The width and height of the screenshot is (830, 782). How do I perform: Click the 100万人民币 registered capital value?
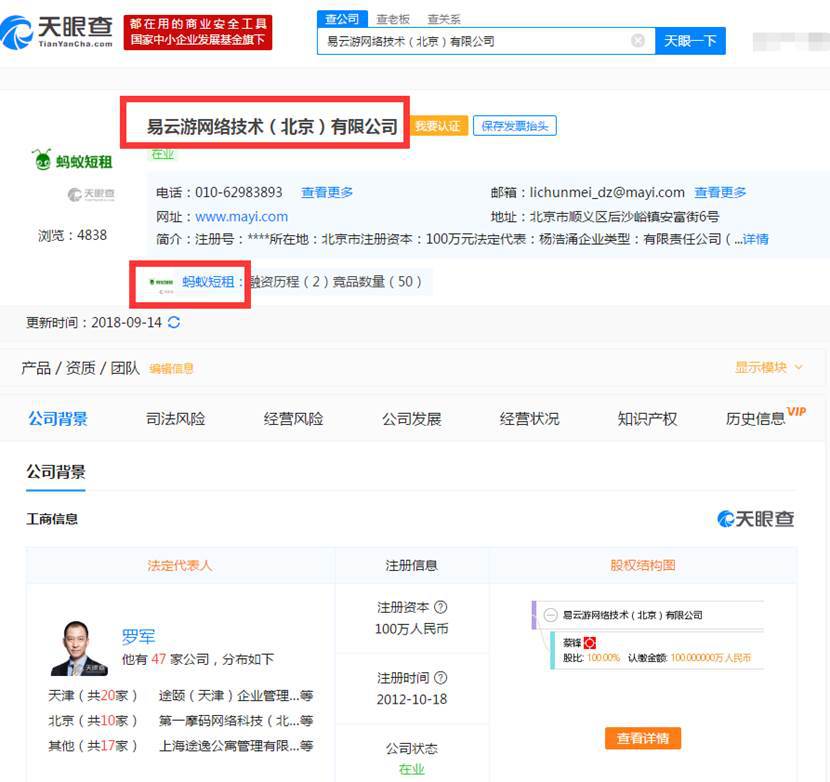(x=412, y=629)
